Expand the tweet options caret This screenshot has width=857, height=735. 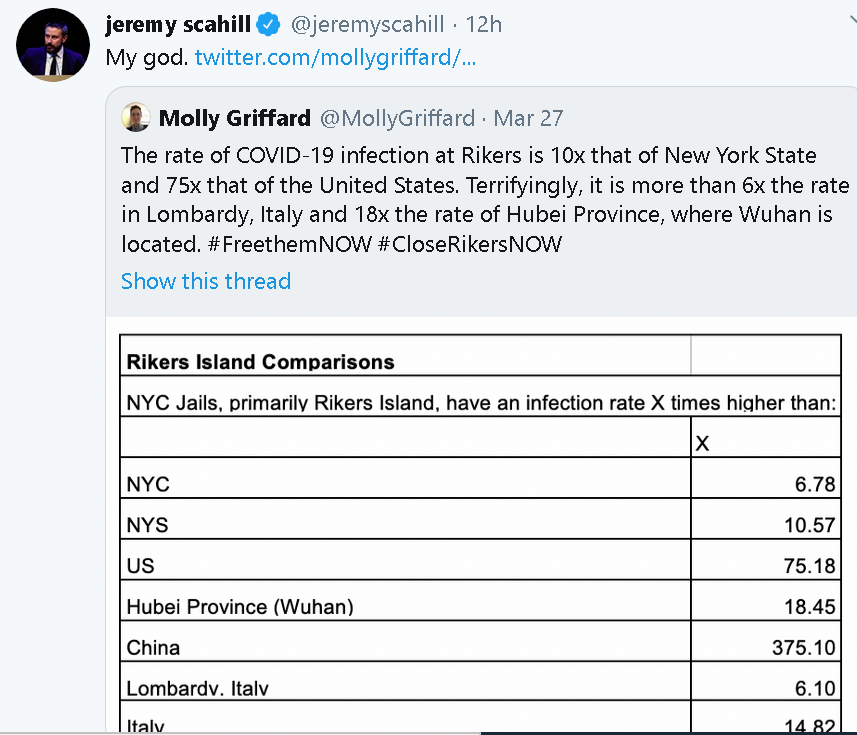click(853, 22)
